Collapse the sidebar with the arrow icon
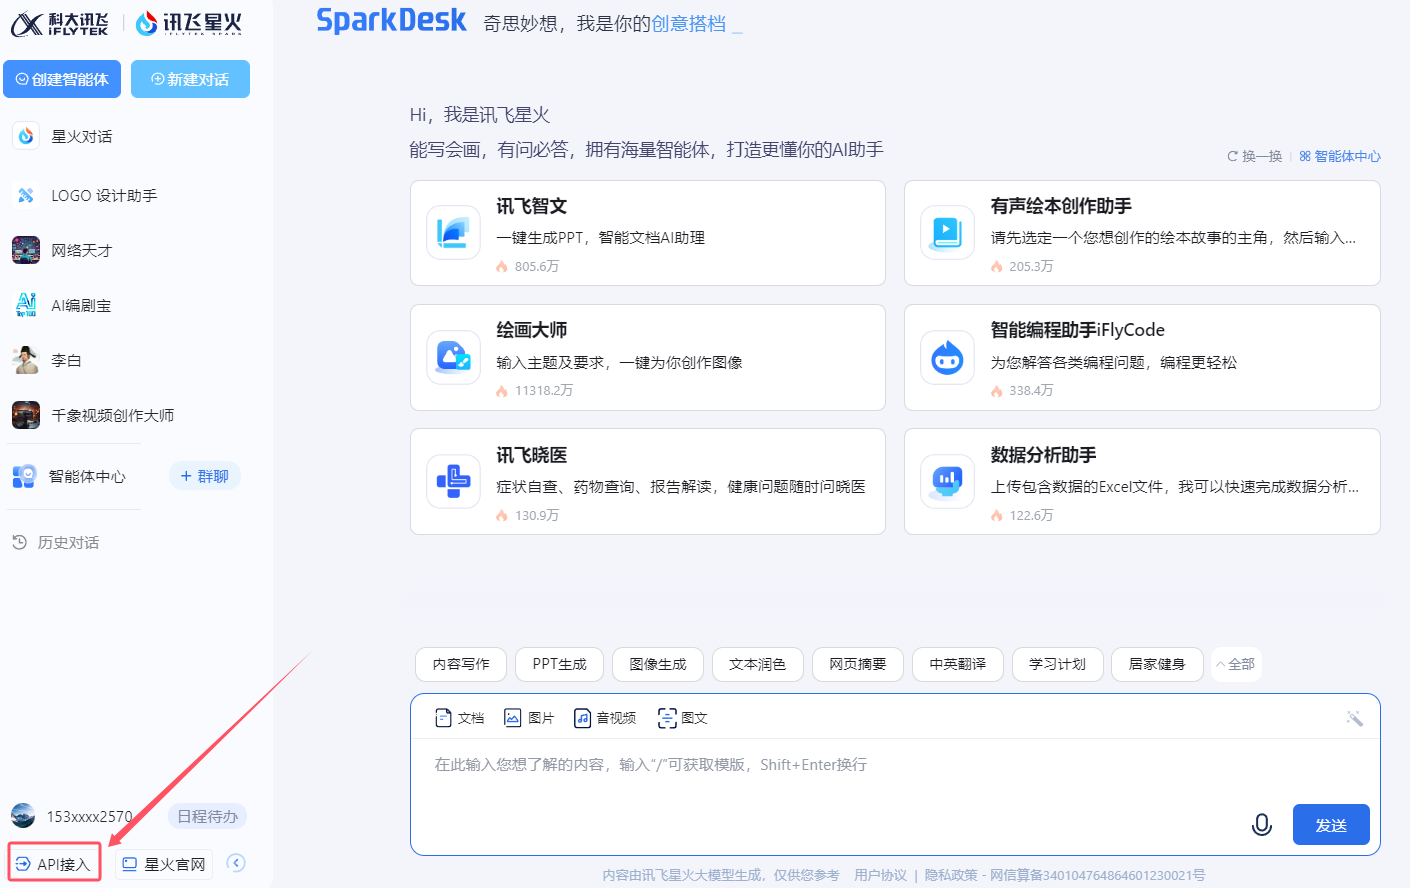 tap(236, 863)
